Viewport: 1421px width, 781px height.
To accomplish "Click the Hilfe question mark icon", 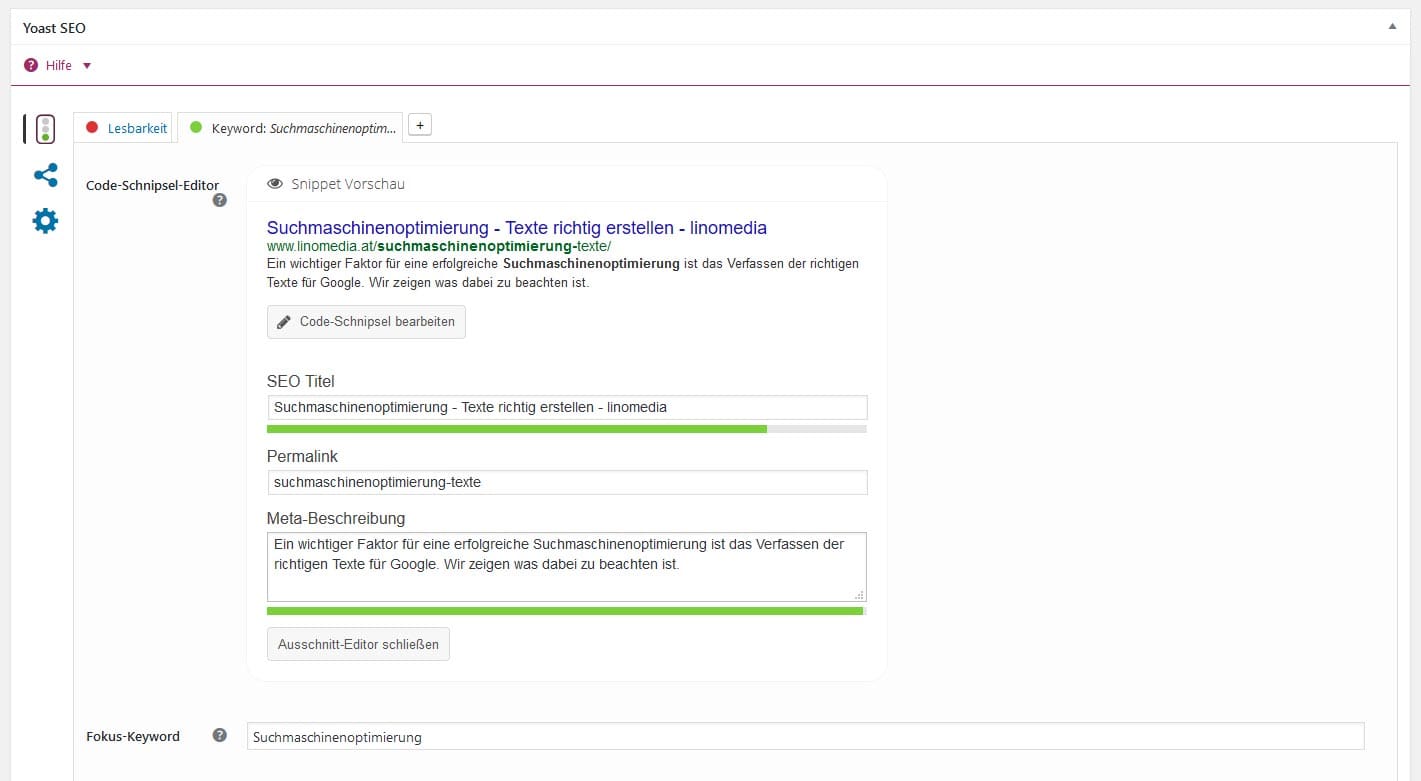I will [30, 65].
